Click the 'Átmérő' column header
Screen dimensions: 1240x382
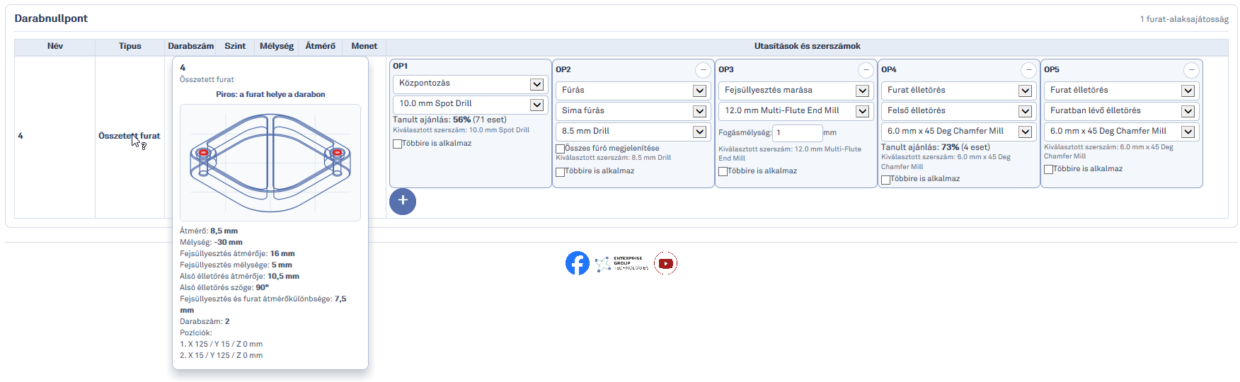pos(319,46)
